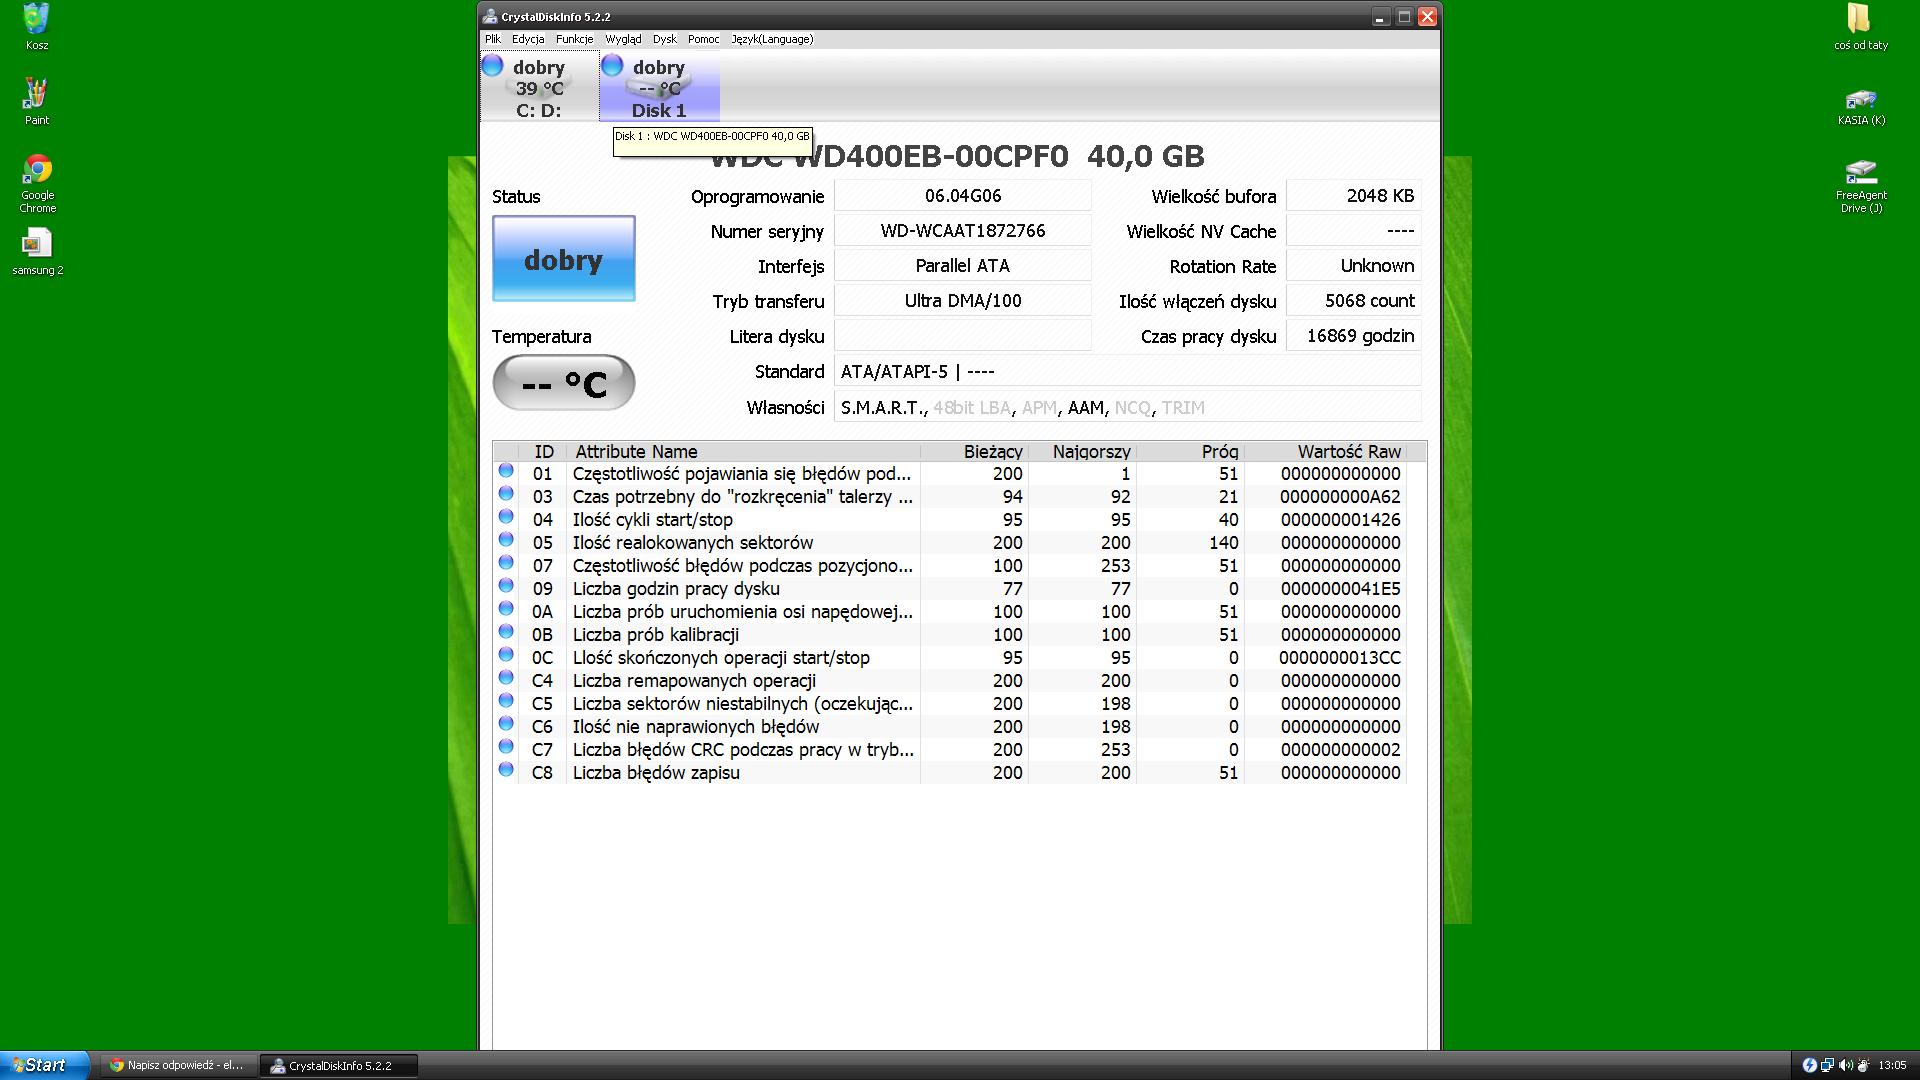Screen dimensions: 1920x1080
Task: Open the Pomoc menu
Action: [x=704, y=39]
